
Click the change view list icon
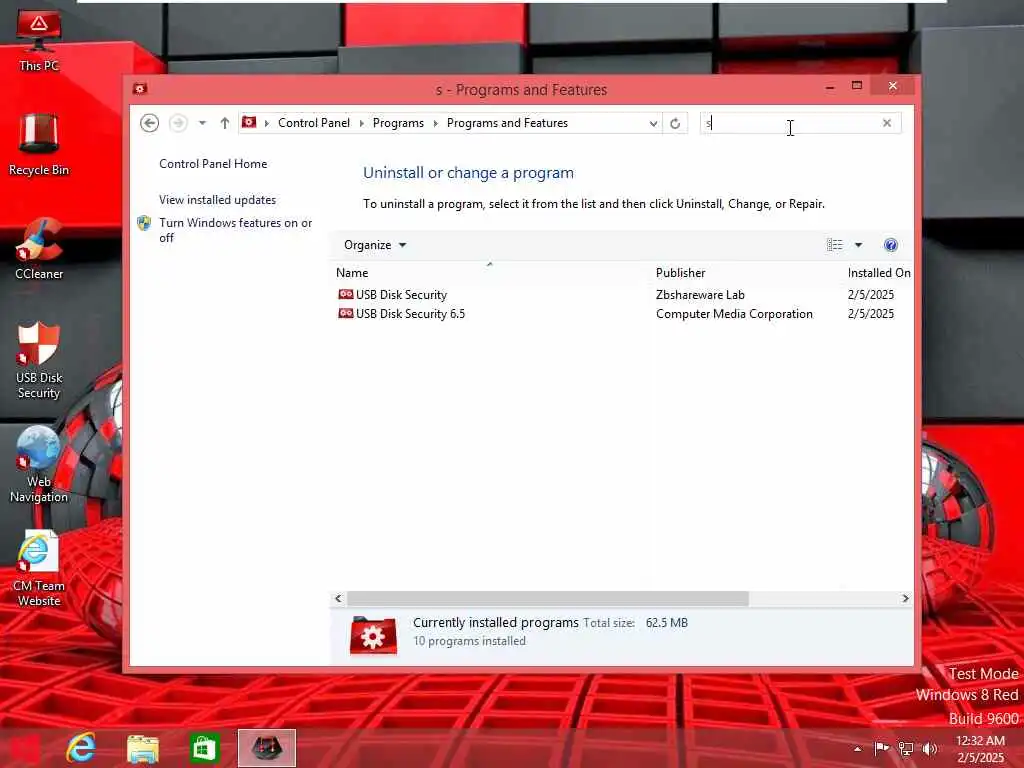click(835, 245)
